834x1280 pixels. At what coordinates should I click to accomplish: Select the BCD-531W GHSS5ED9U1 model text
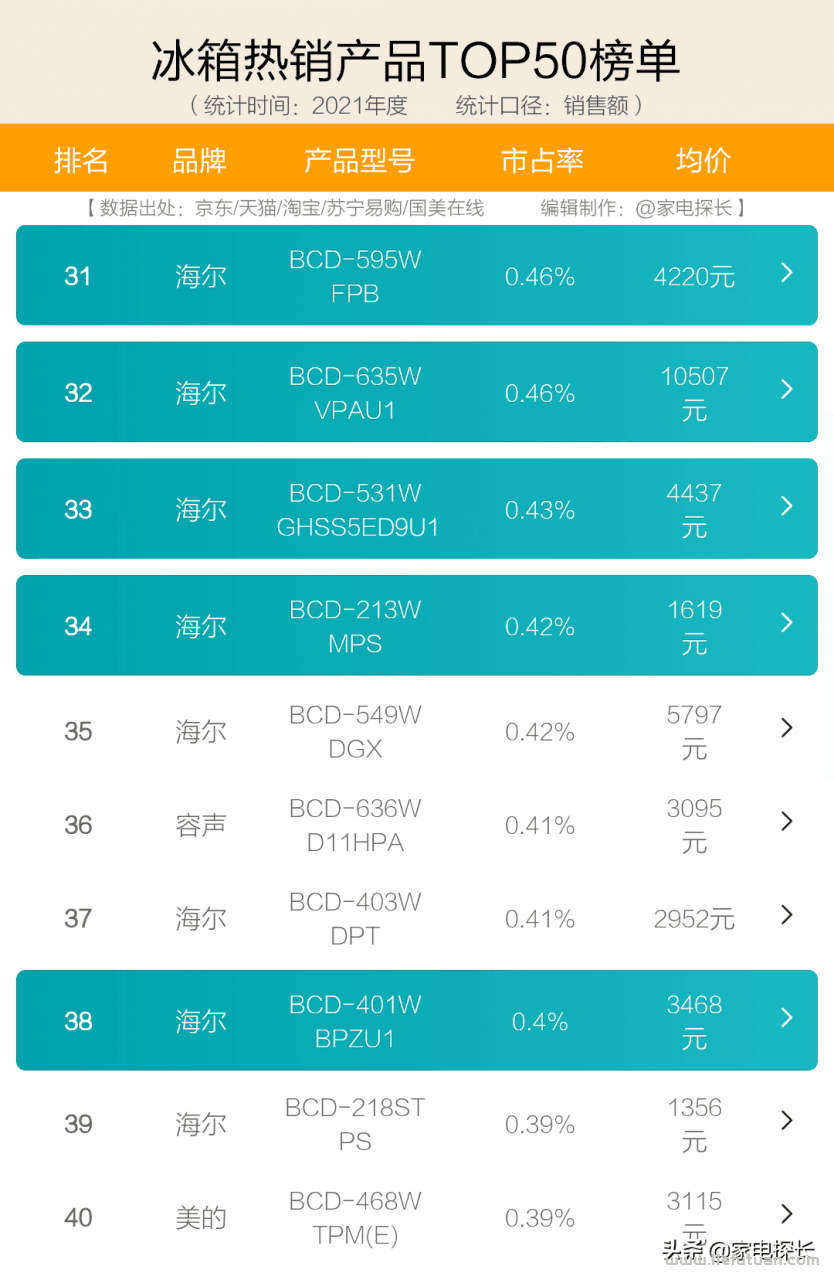click(x=357, y=510)
